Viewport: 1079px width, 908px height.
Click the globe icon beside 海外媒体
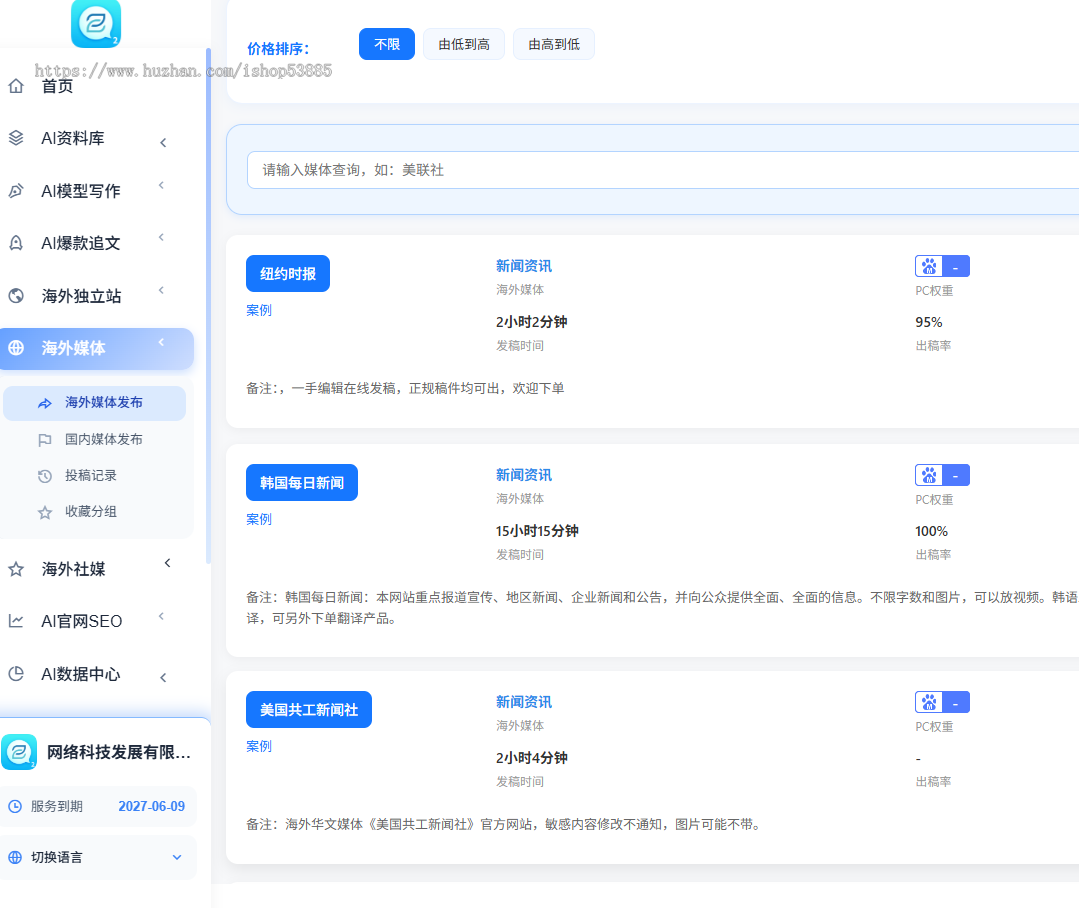16,348
